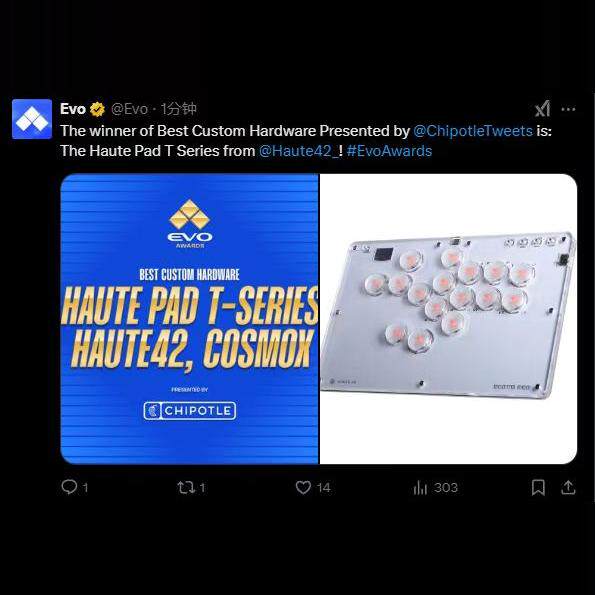Click the @Evo handle text
This screenshot has width=595, height=595.
point(129,109)
